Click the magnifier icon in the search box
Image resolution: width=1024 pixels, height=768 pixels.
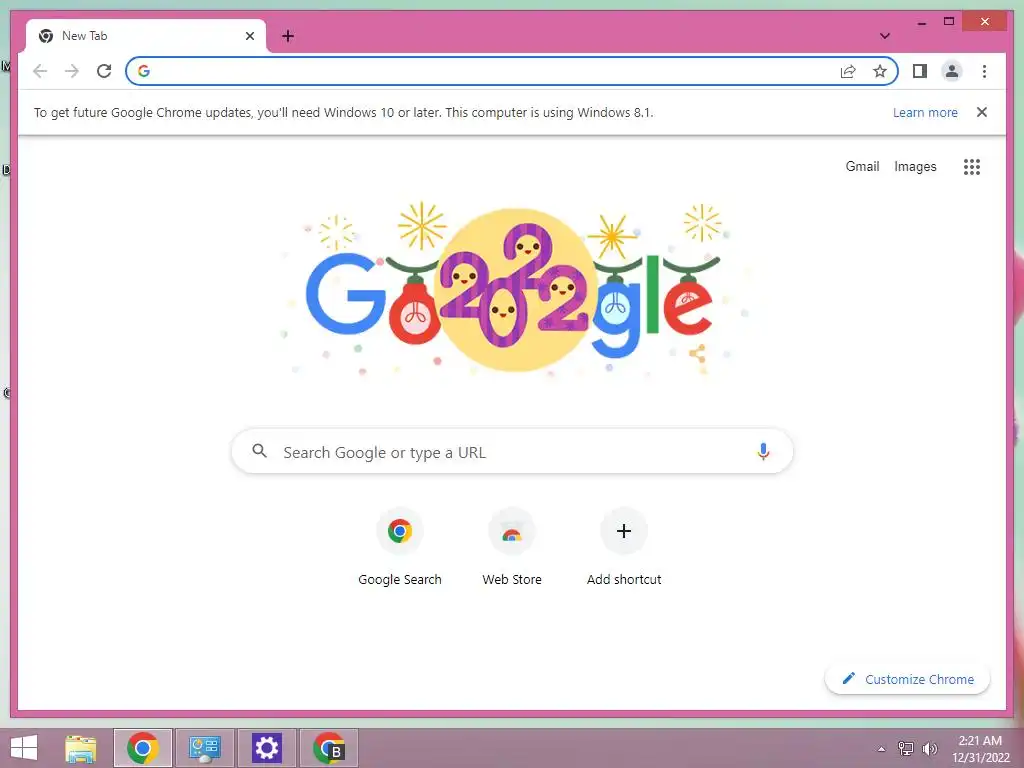[259, 451]
